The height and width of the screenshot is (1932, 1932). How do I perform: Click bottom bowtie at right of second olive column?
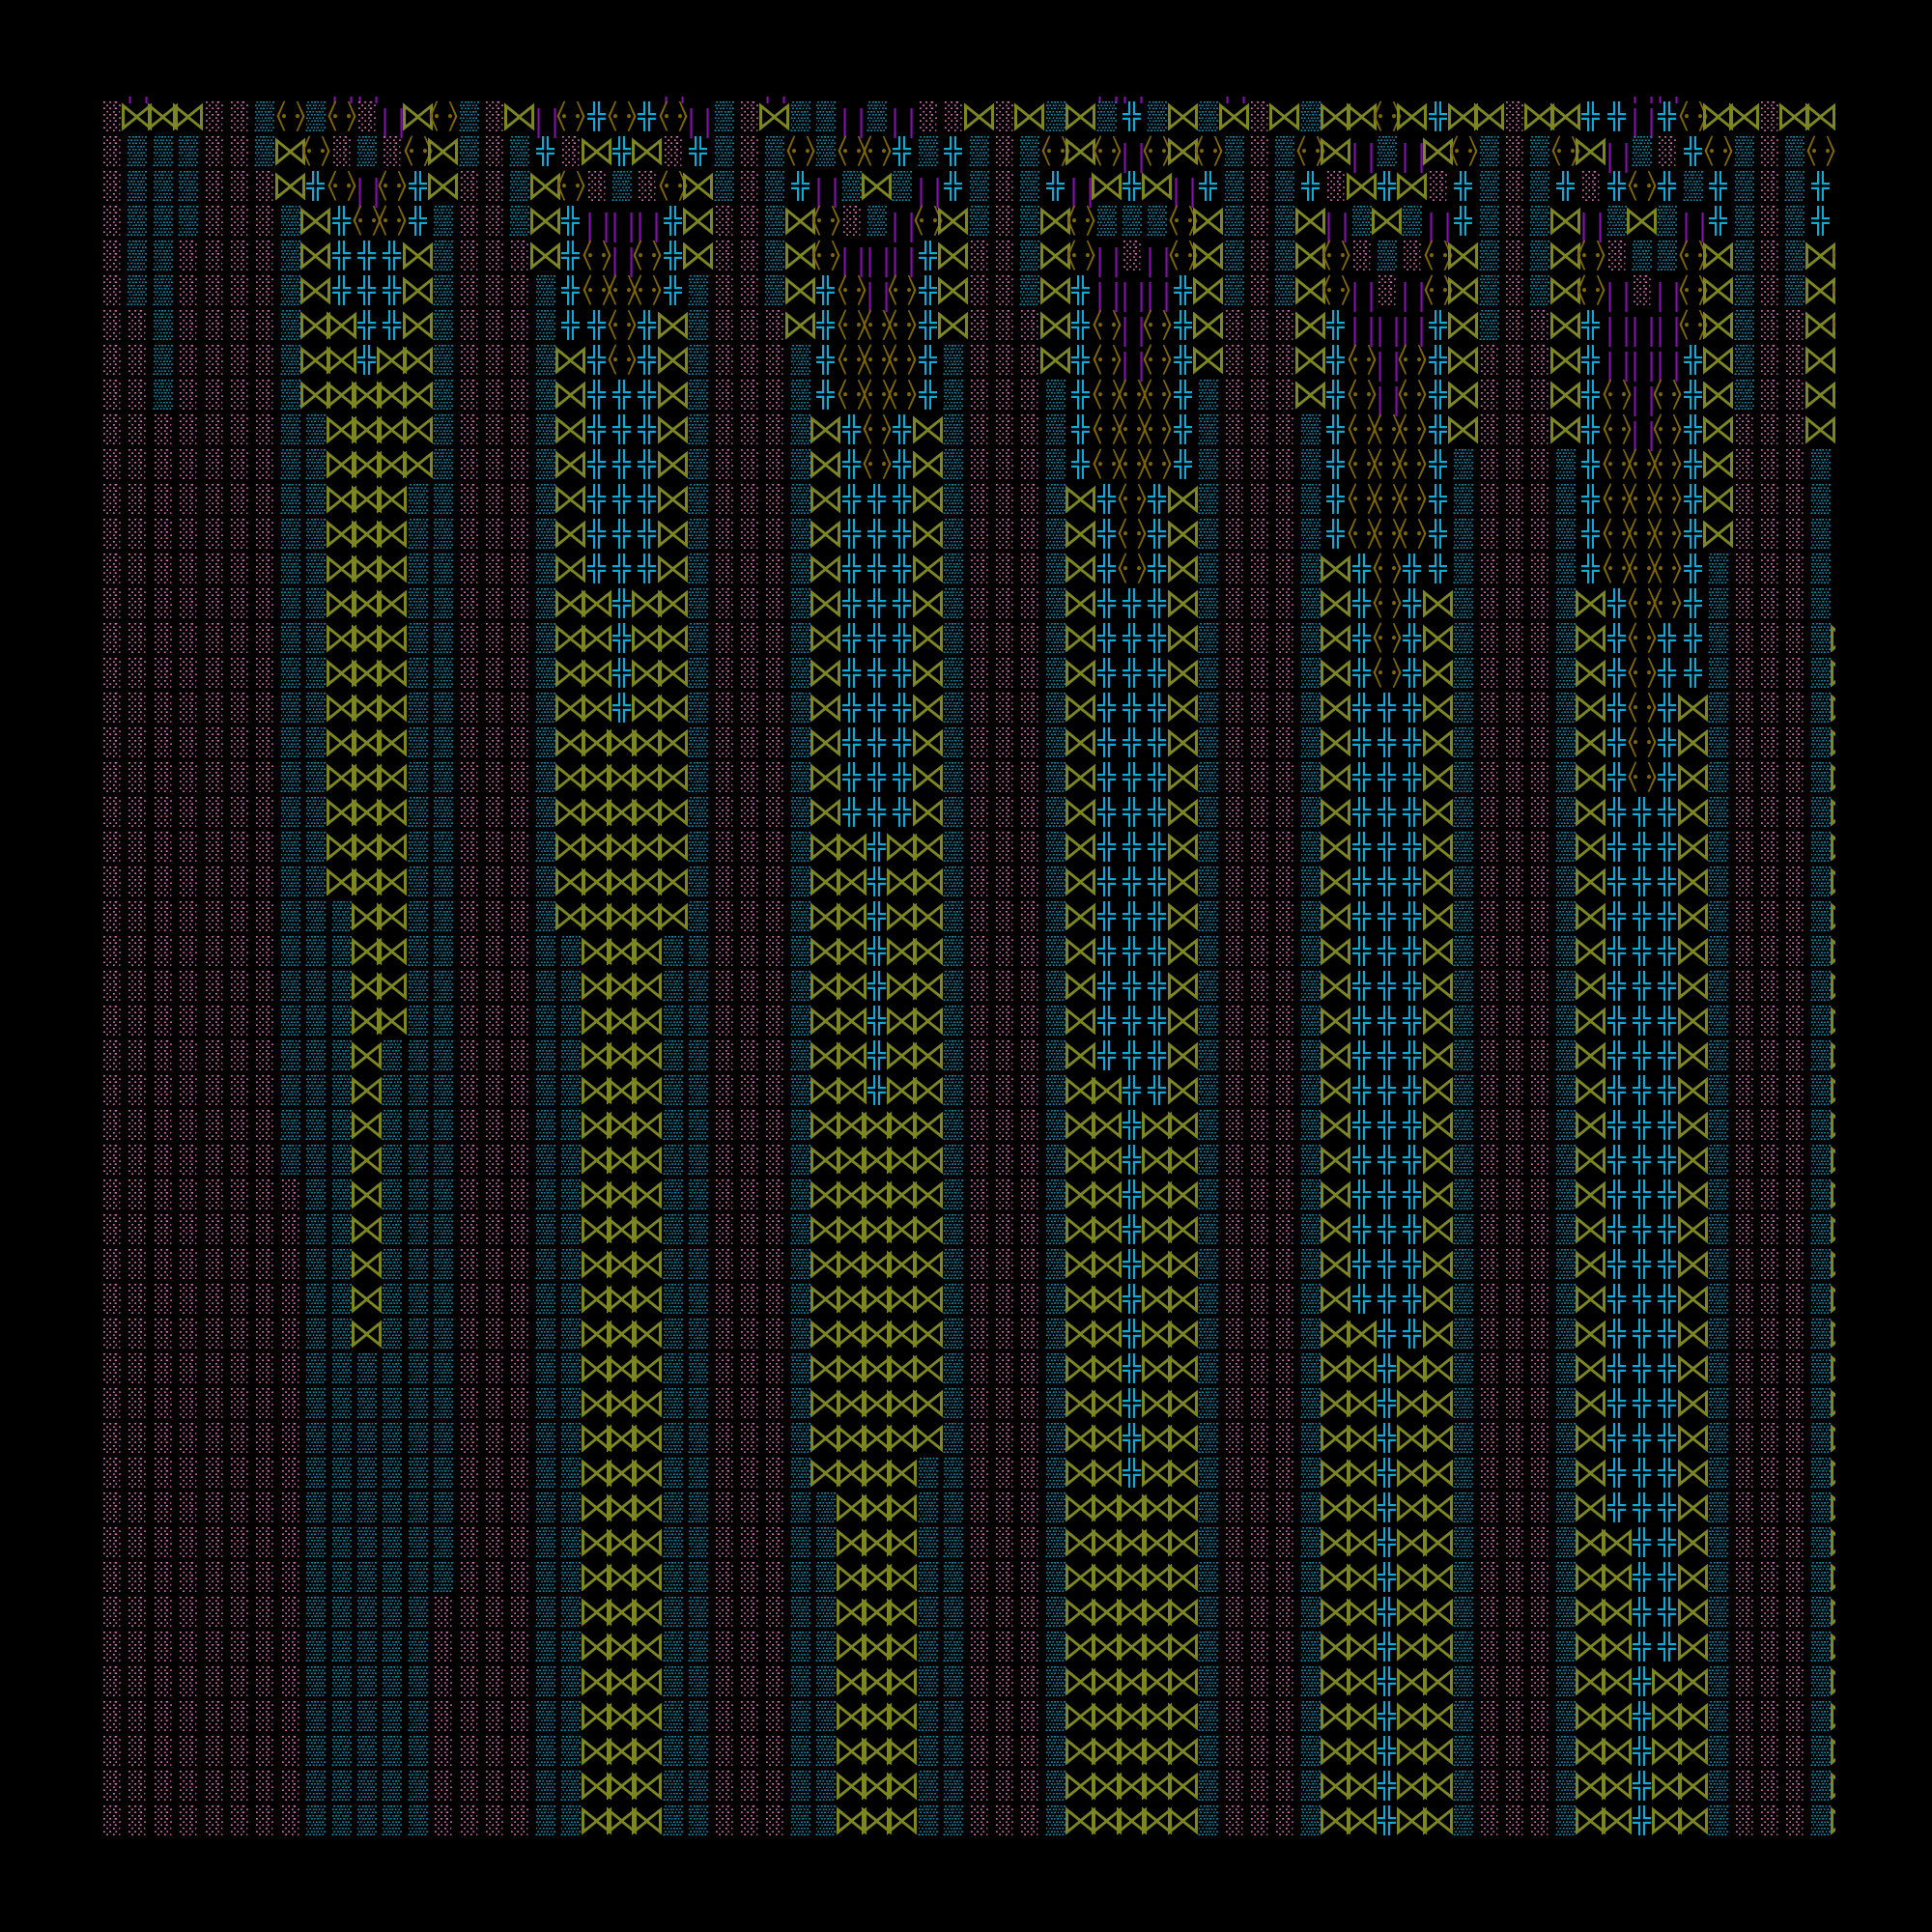647,1822
